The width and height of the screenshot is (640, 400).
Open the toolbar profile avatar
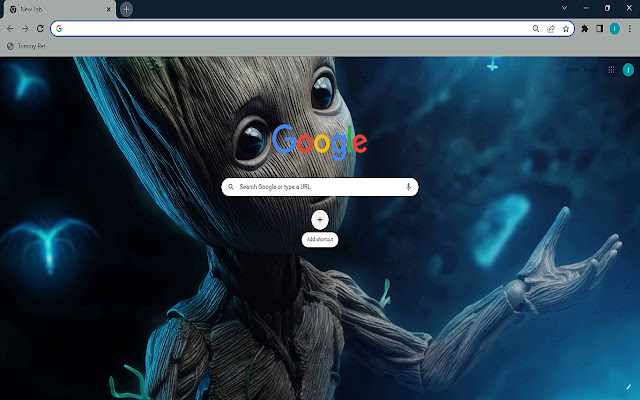tap(615, 29)
